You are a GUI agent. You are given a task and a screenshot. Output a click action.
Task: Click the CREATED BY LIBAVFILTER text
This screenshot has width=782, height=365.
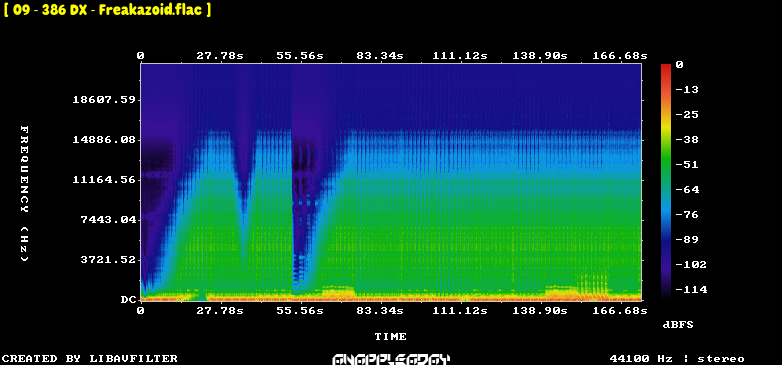pyautogui.click(x=90, y=359)
